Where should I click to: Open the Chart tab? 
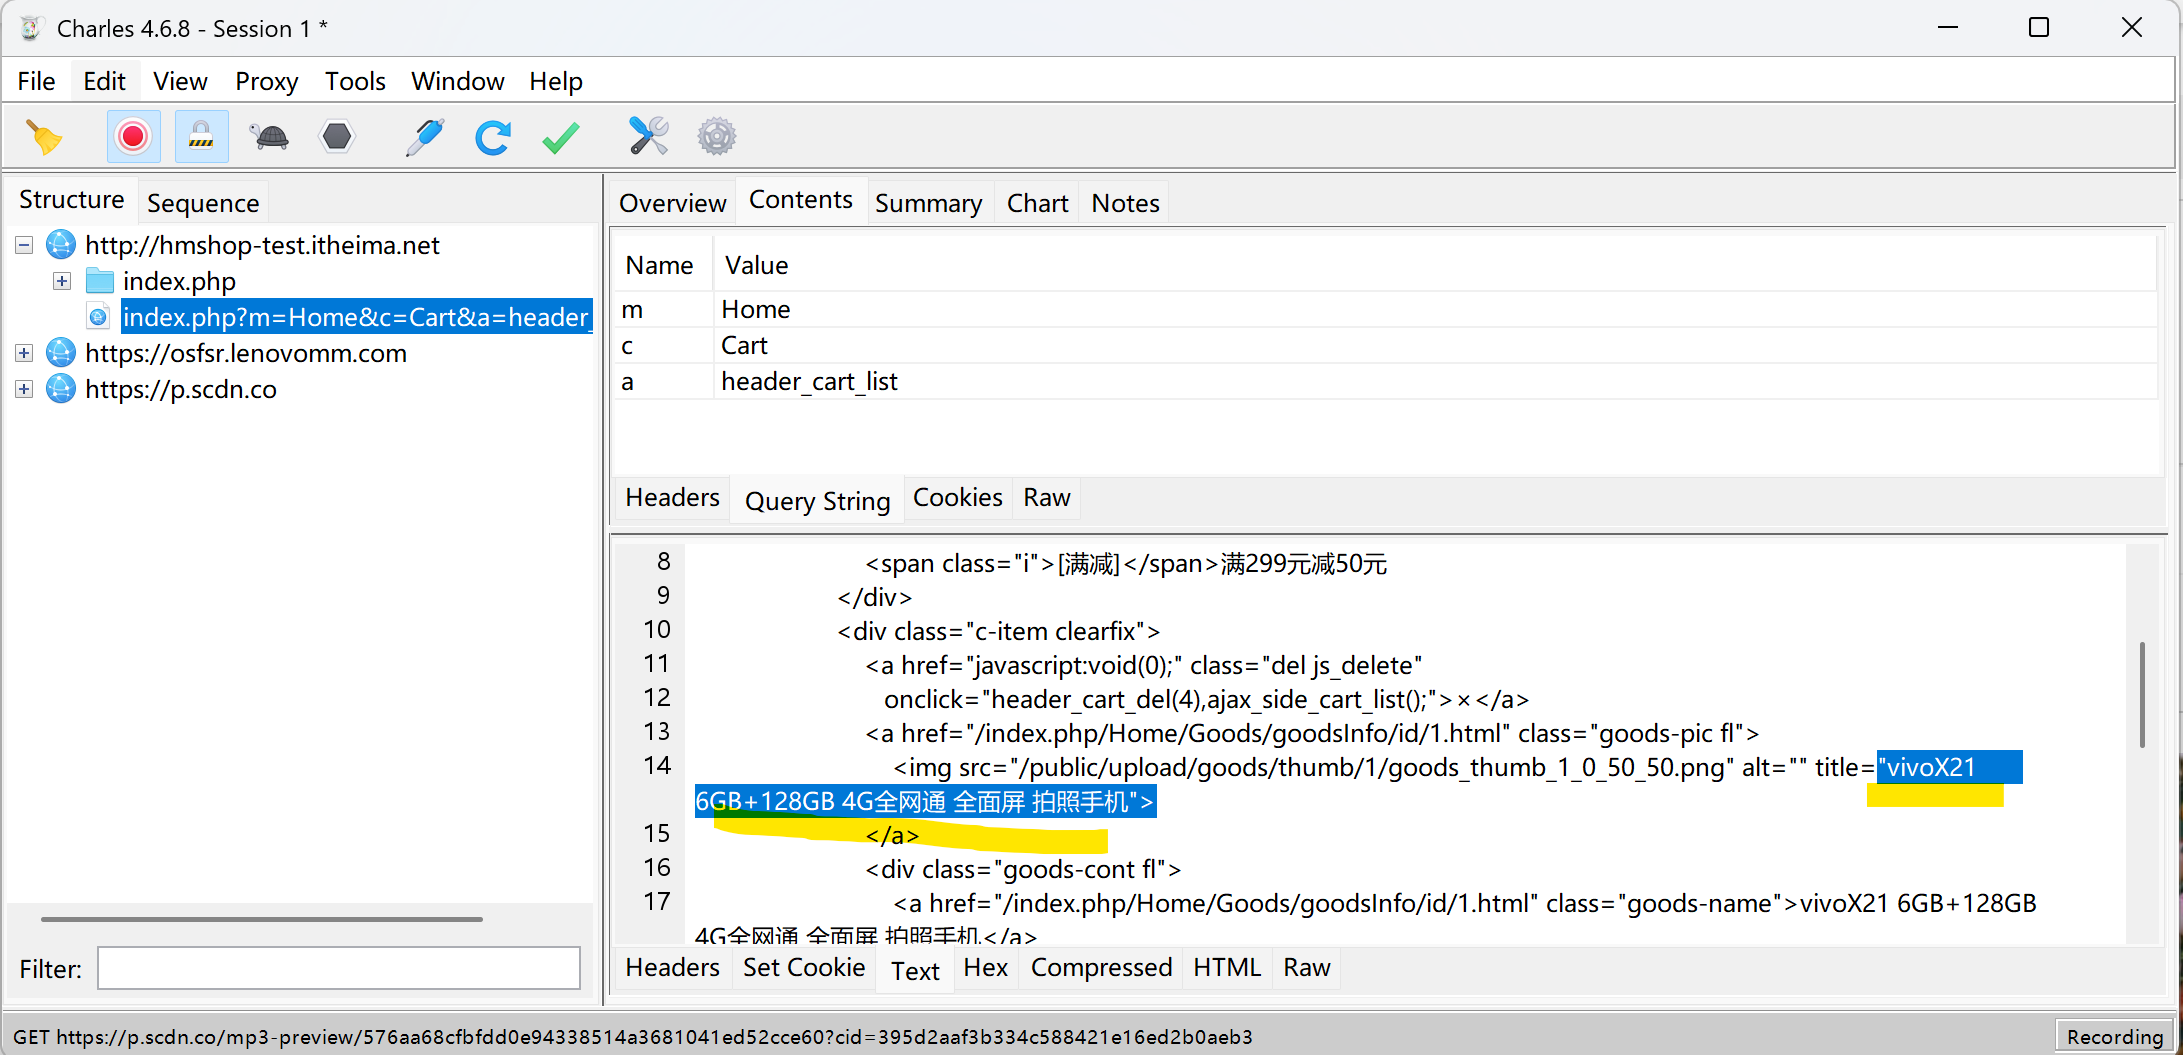[x=1037, y=203]
